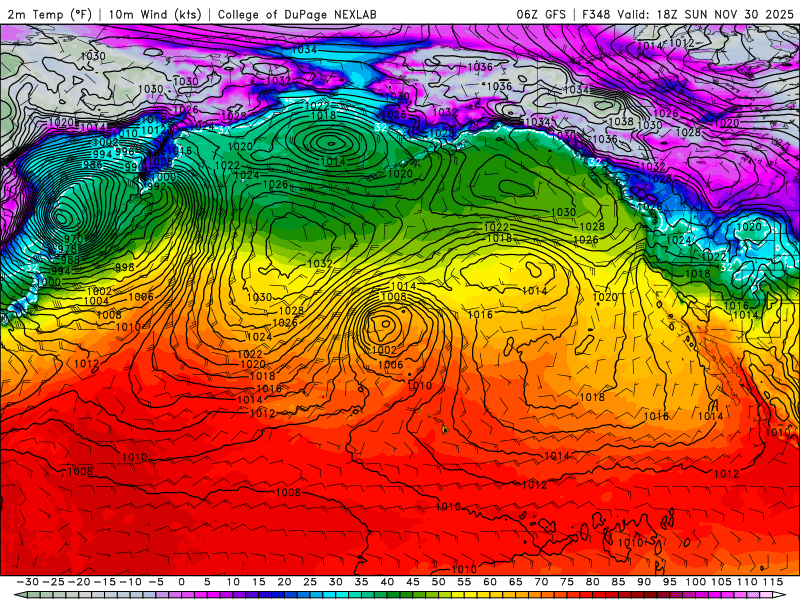Click the 996 pressure contour label
The width and height of the screenshot is (800, 600).
pyautogui.click(x=124, y=151)
